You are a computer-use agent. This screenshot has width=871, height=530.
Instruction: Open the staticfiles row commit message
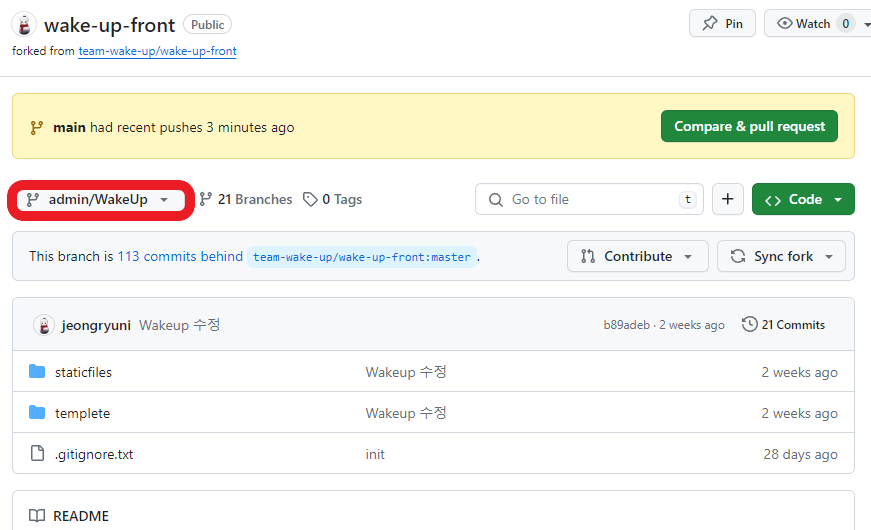coord(406,372)
